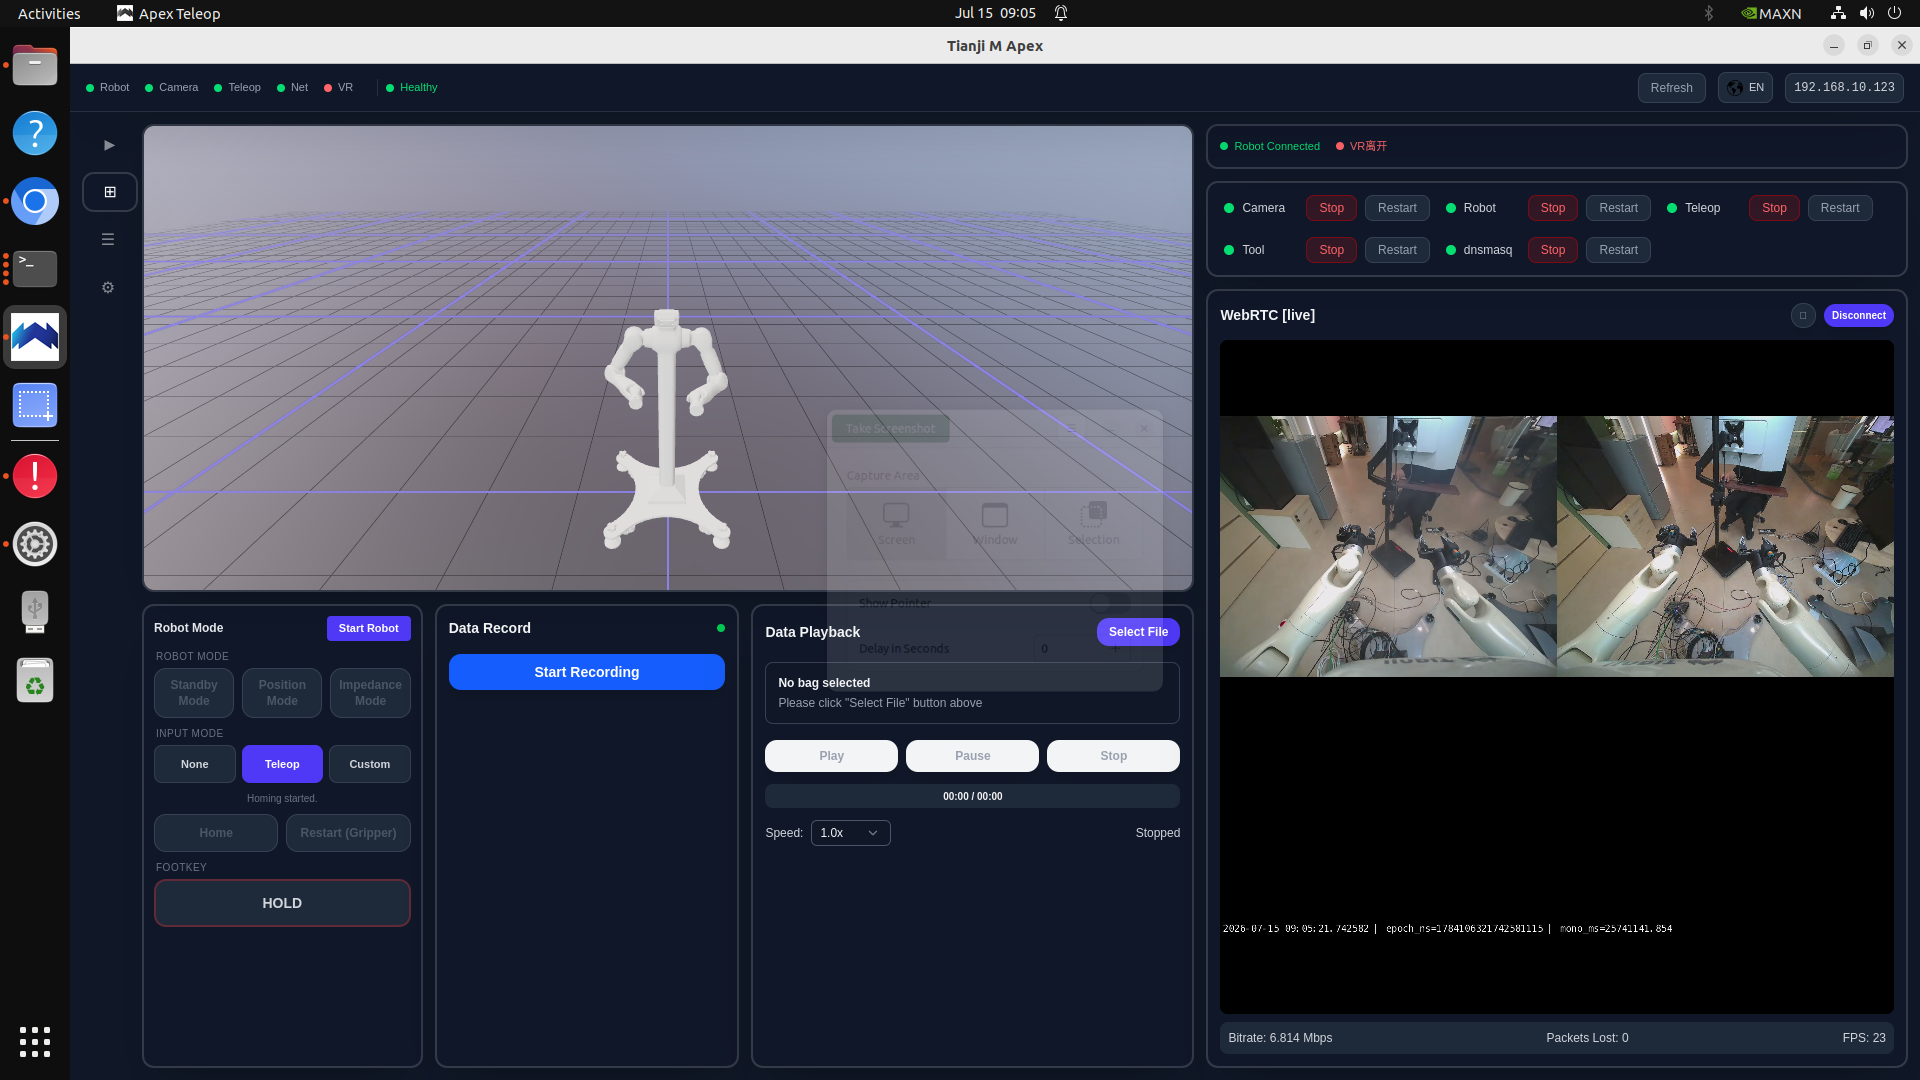Select Custom input mode
The image size is (1920, 1080).
[370, 764]
